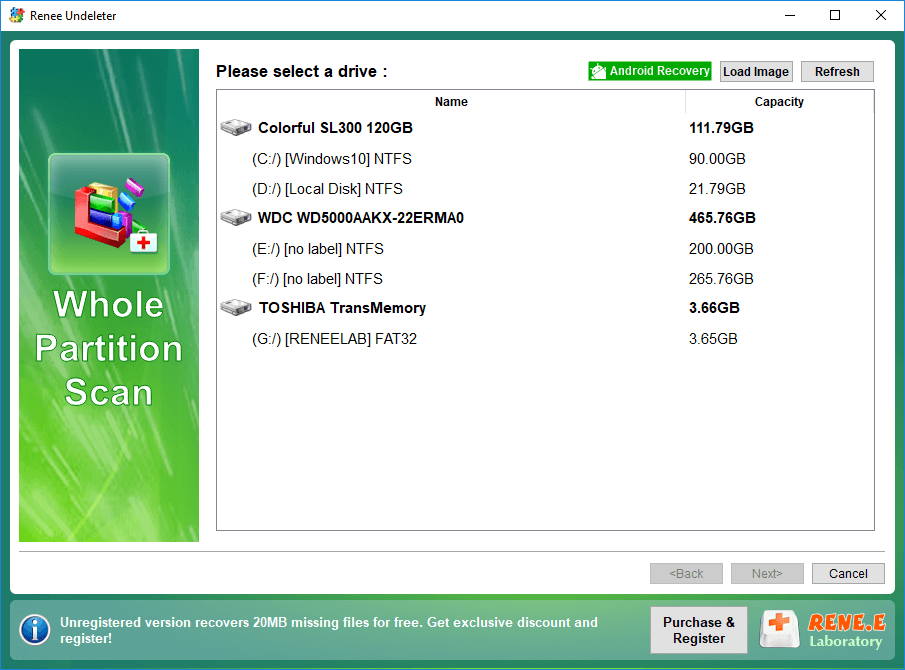Maximize the Renee Undeleter window
This screenshot has width=905, height=670.
click(x=835, y=16)
